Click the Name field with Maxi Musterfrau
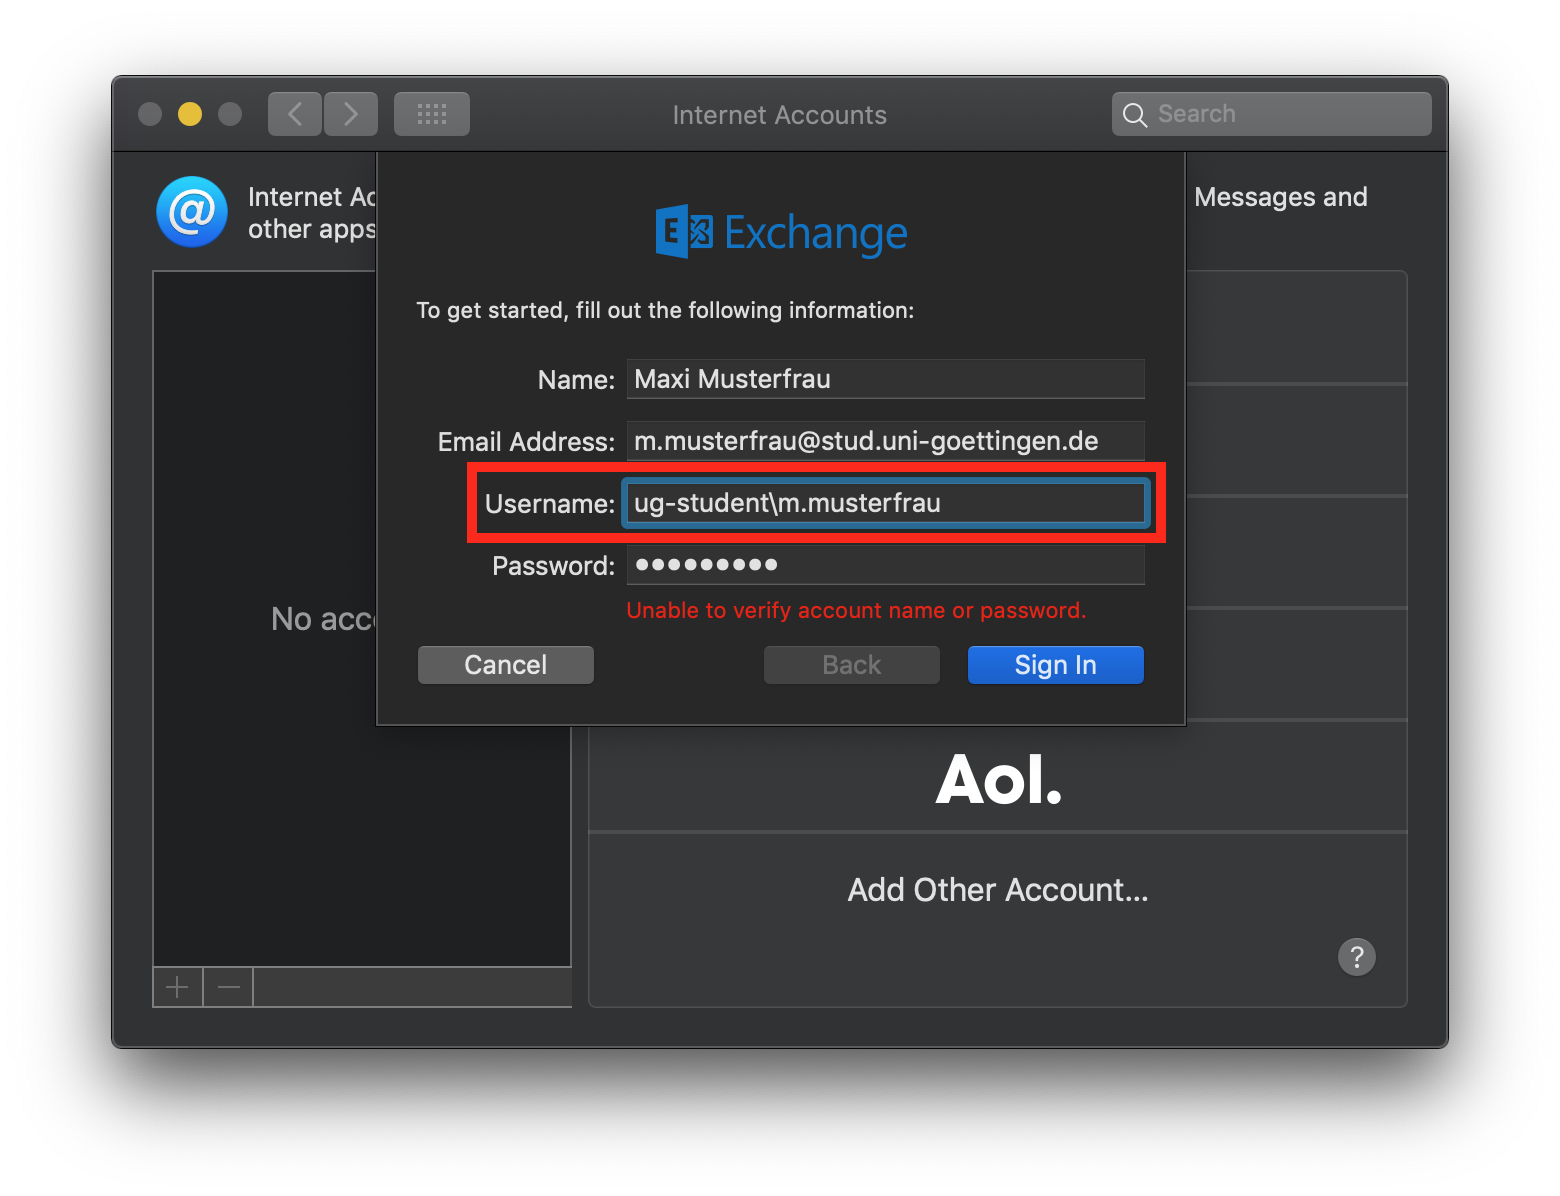The image size is (1560, 1196). 886,379
